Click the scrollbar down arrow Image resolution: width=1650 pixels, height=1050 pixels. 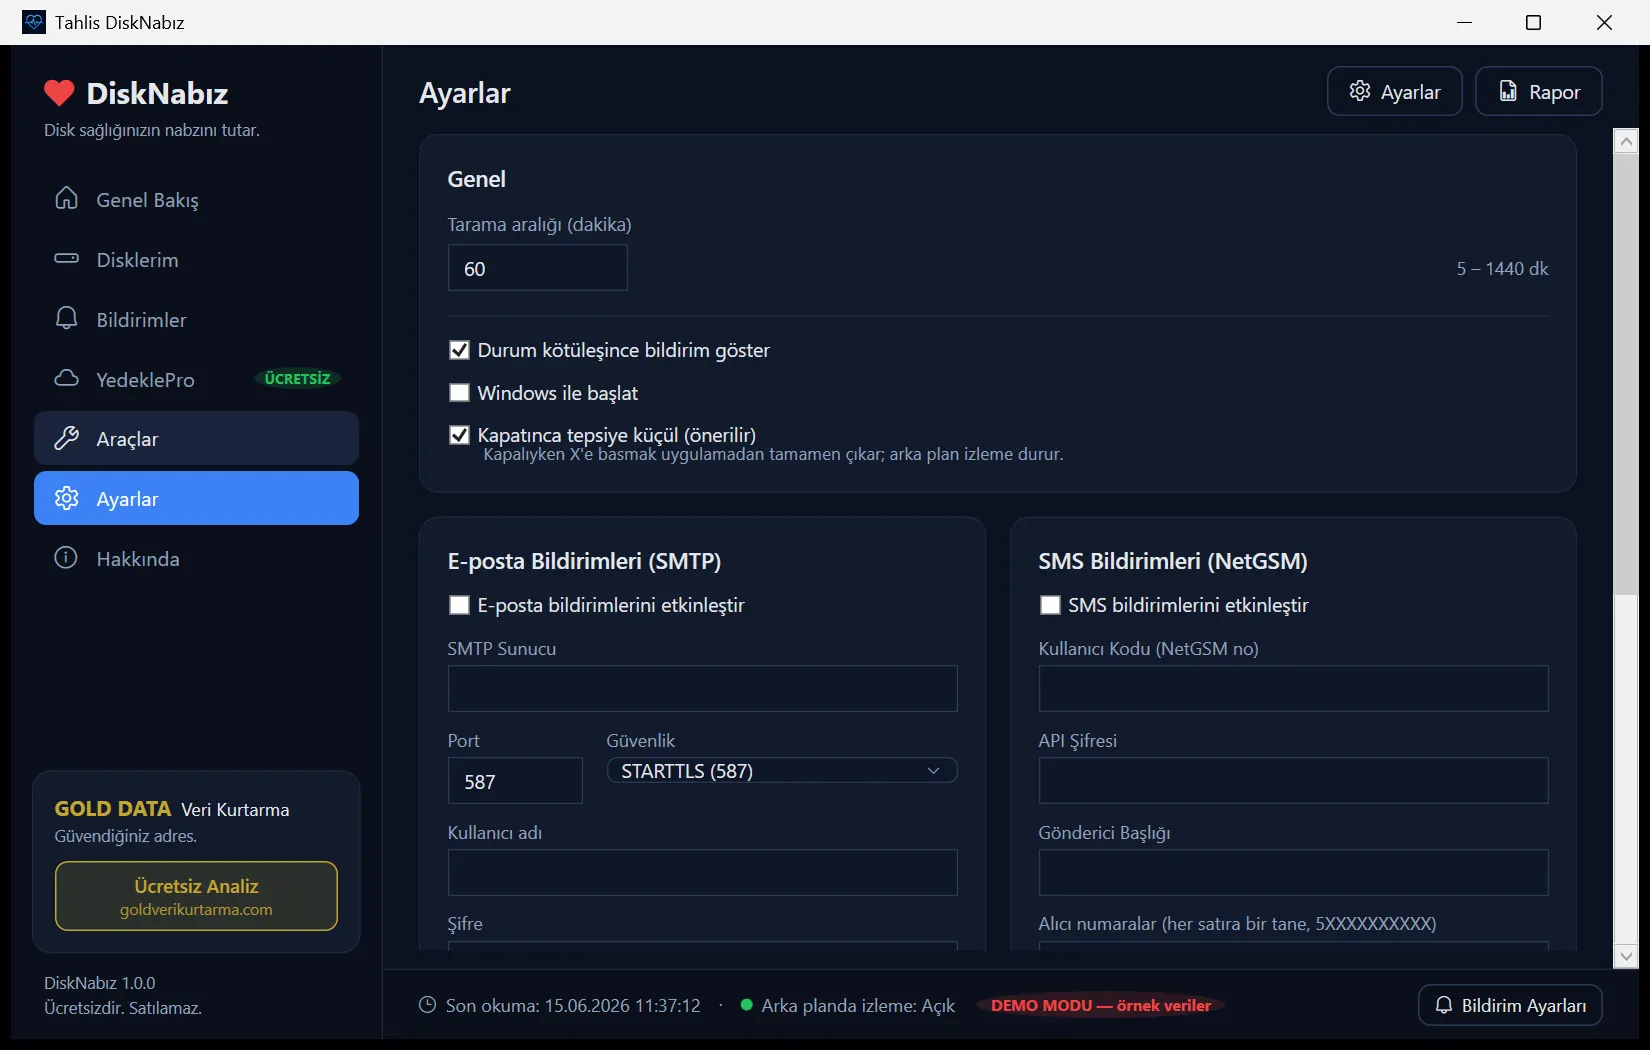point(1626,956)
